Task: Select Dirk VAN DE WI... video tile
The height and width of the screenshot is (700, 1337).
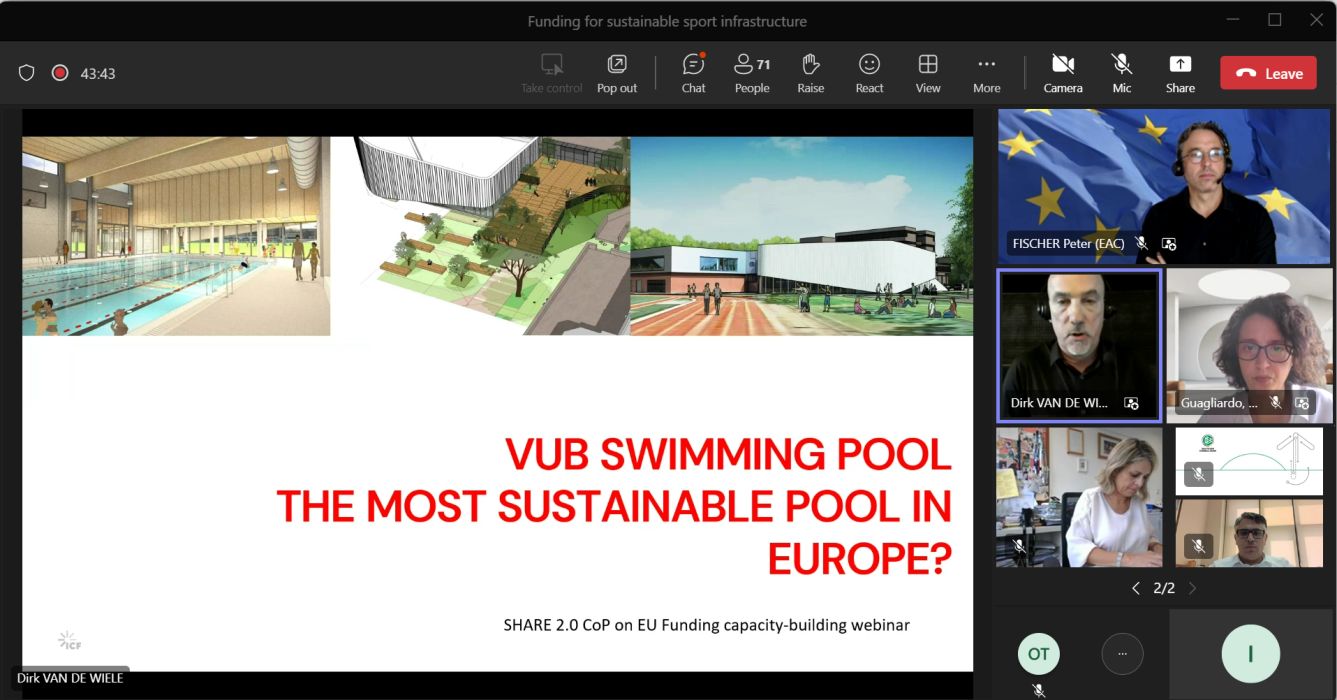Action: coord(1079,345)
